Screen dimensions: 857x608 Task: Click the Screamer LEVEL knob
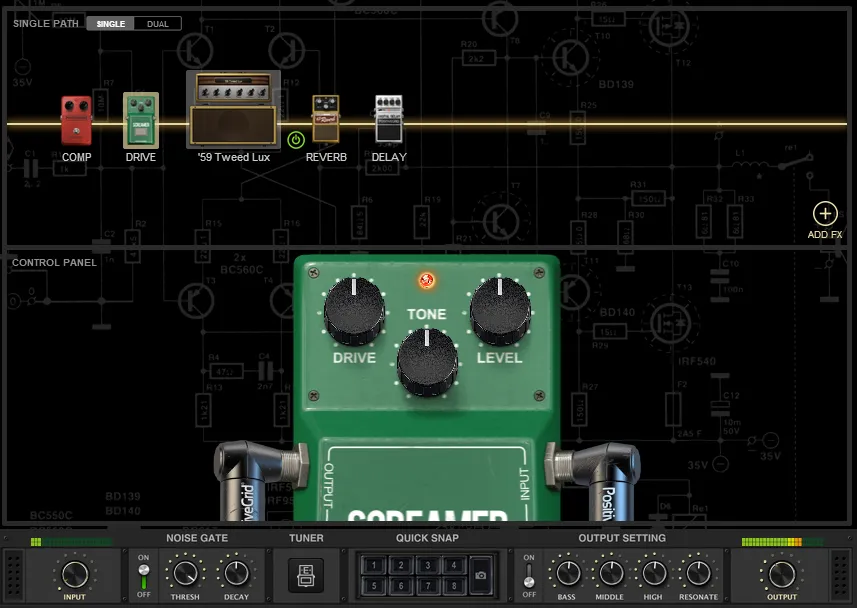pyautogui.click(x=500, y=311)
